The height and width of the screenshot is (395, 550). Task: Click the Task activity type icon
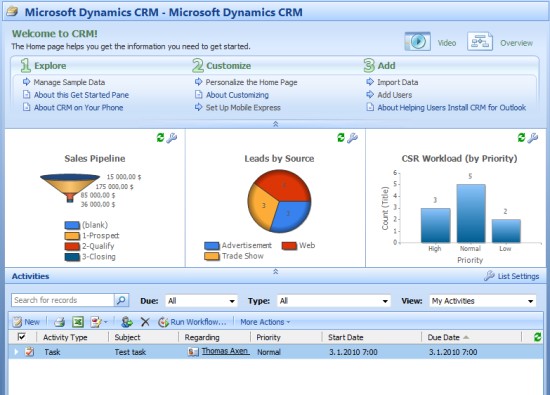click(30, 352)
